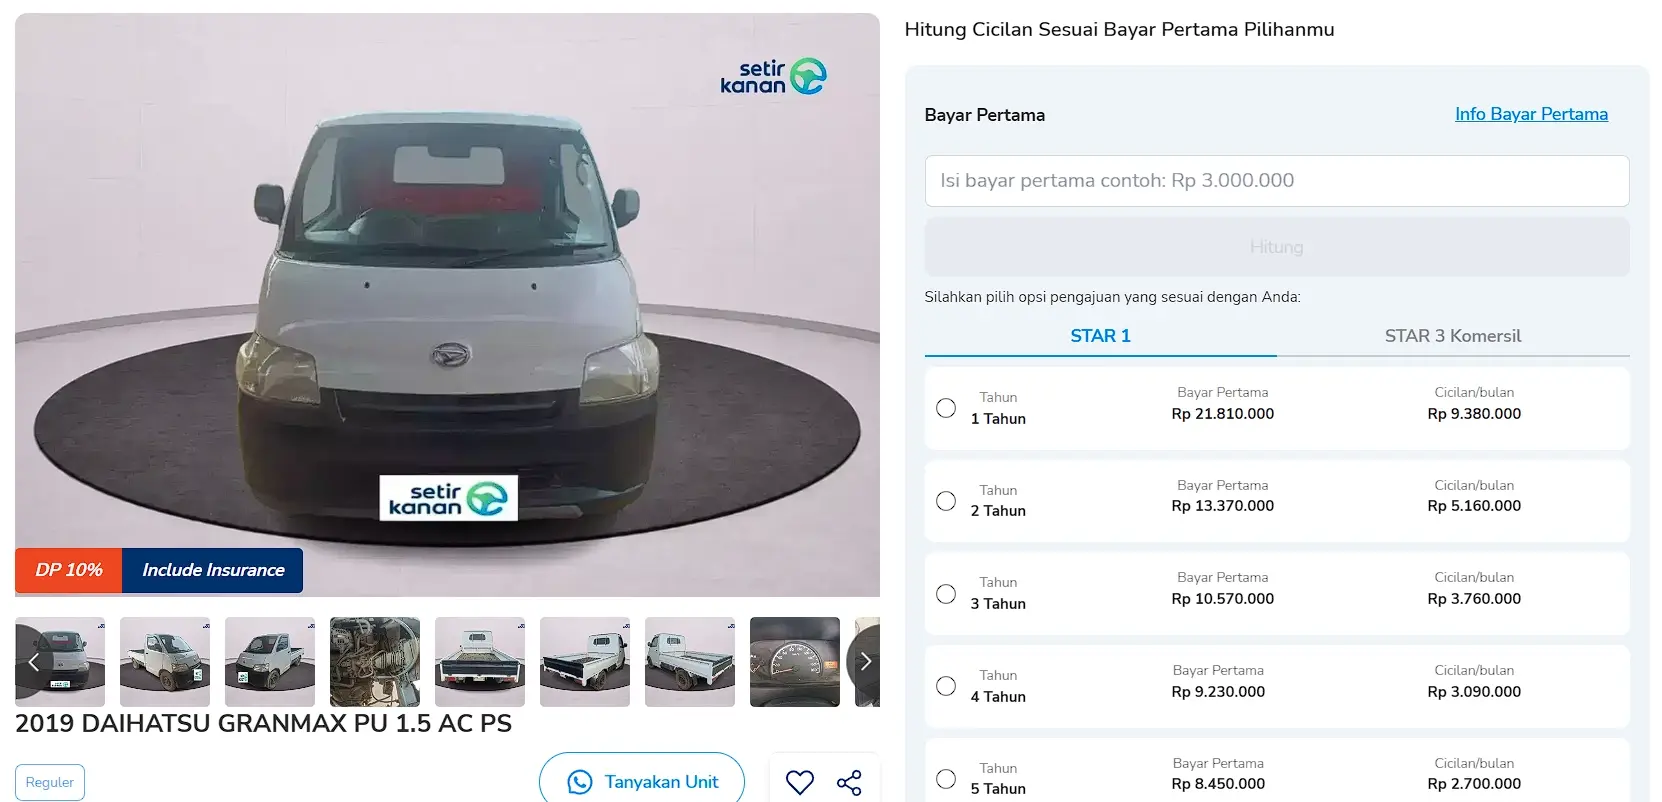The width and height of the screenshot is (1662, 802).
Task: Open the dashboard speedometer thumbnail
Action: pos(795,662)
